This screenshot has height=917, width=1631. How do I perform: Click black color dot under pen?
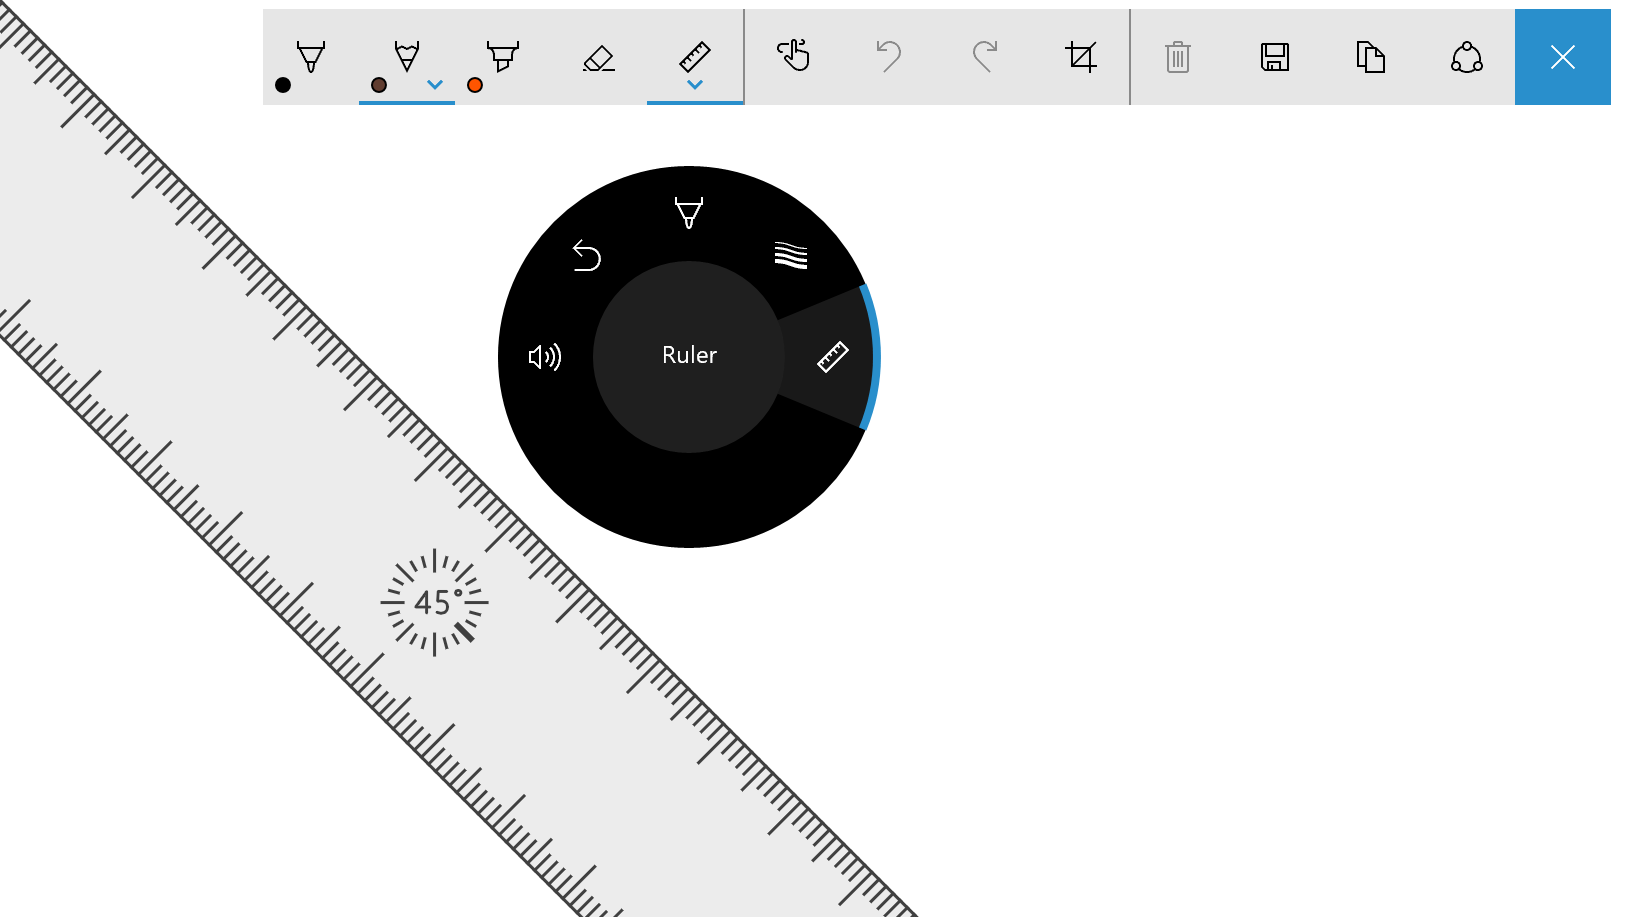tap(283, 85)
